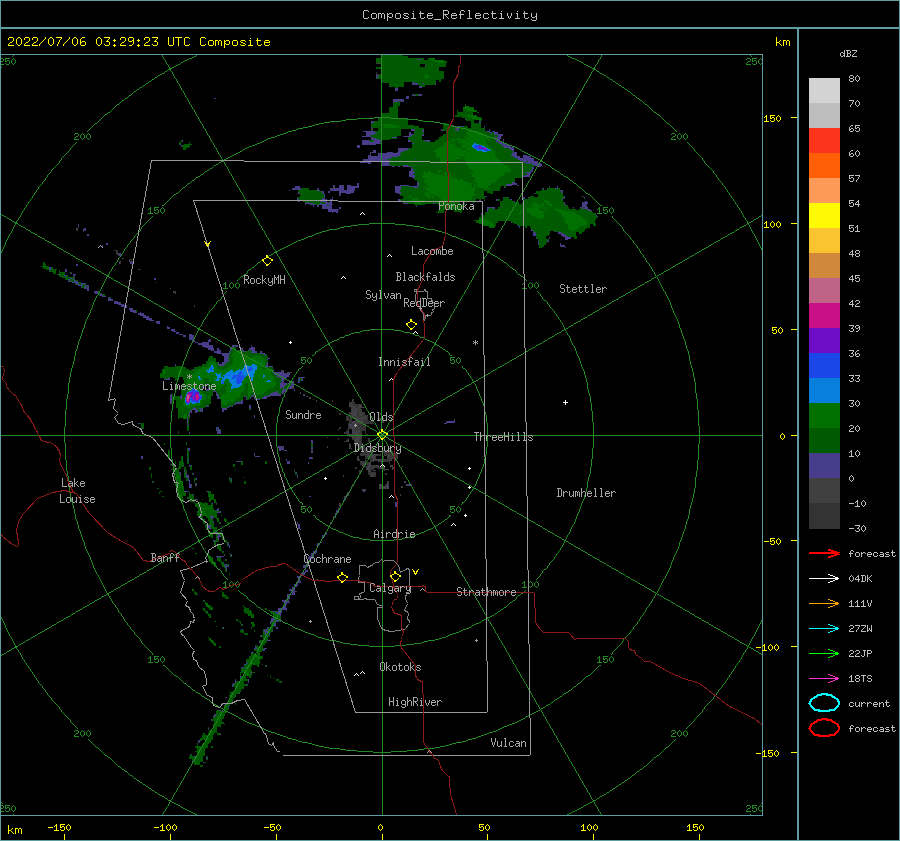Image resolution: width=900 pixels, height=841 pixels.
Task: Click the Banff label
Action: pos(165,557)
